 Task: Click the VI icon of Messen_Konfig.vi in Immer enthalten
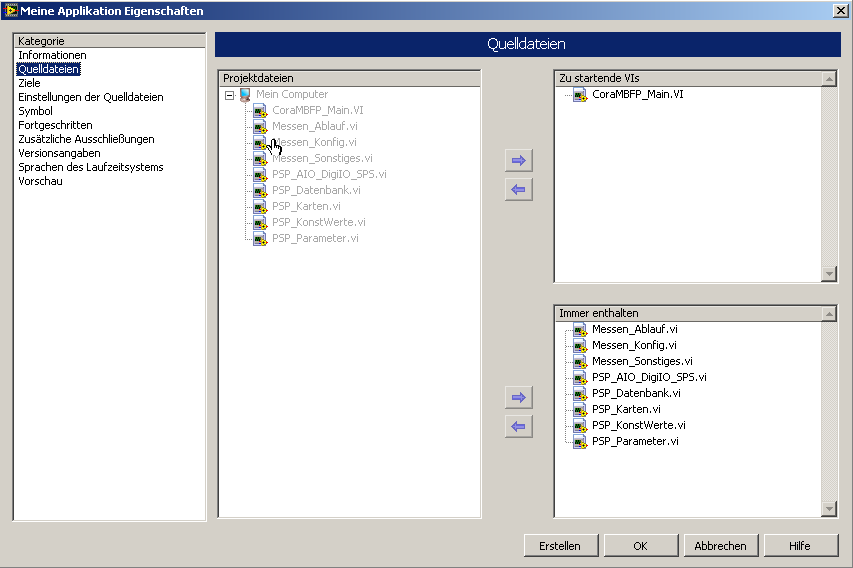(x=580, y=346)
